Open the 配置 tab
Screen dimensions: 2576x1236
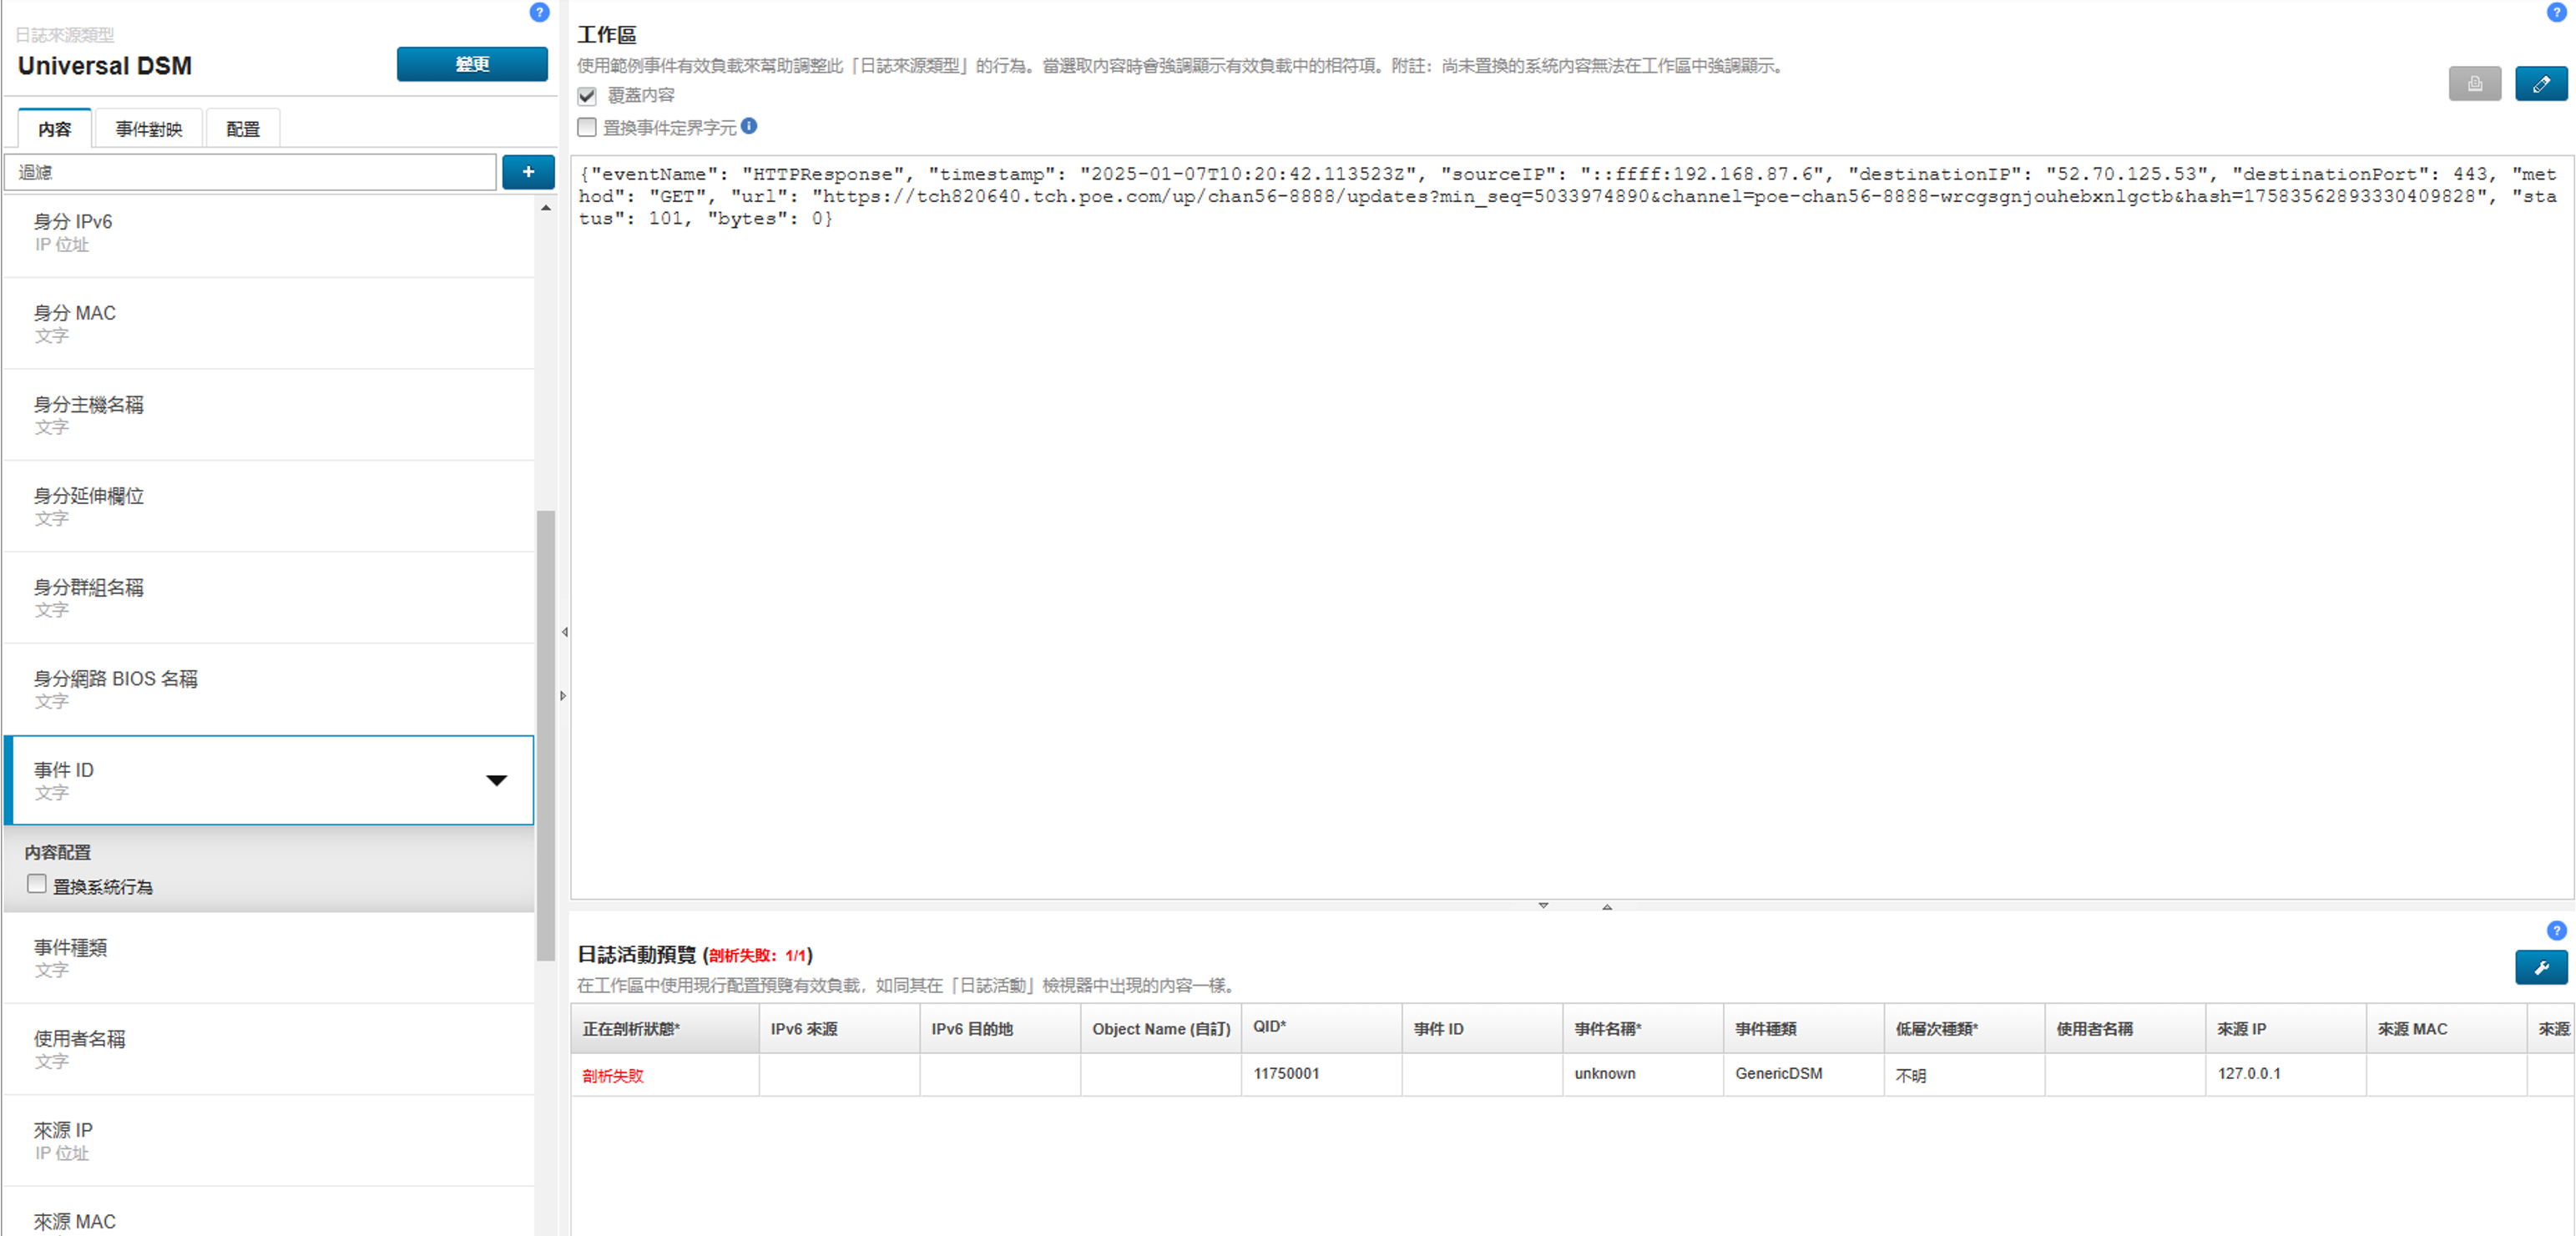242,129
